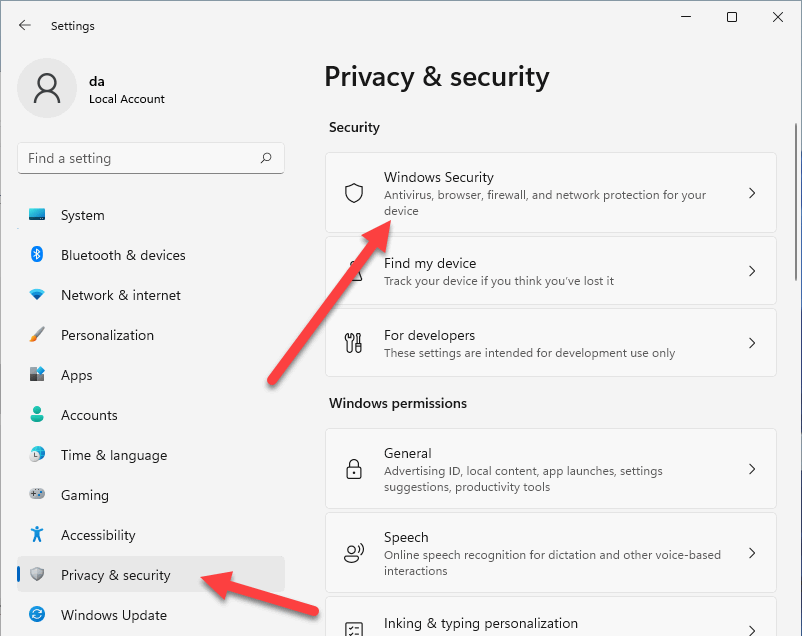Open For developers chevron arrow
Viewport: 802px width, 636px height.
pyautogui.click(x=752, y=343)
